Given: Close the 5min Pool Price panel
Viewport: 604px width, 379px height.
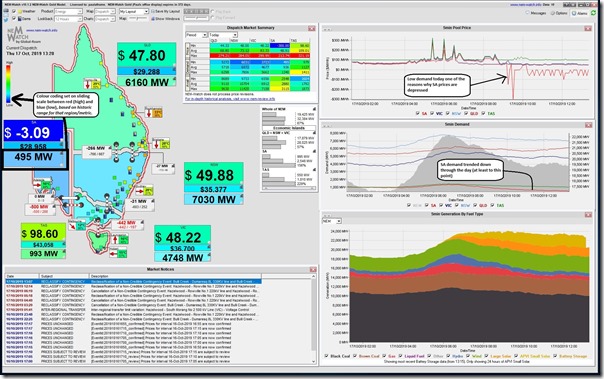Looking at the screenshot, I should pyautogui.click(x=588, y=29).
